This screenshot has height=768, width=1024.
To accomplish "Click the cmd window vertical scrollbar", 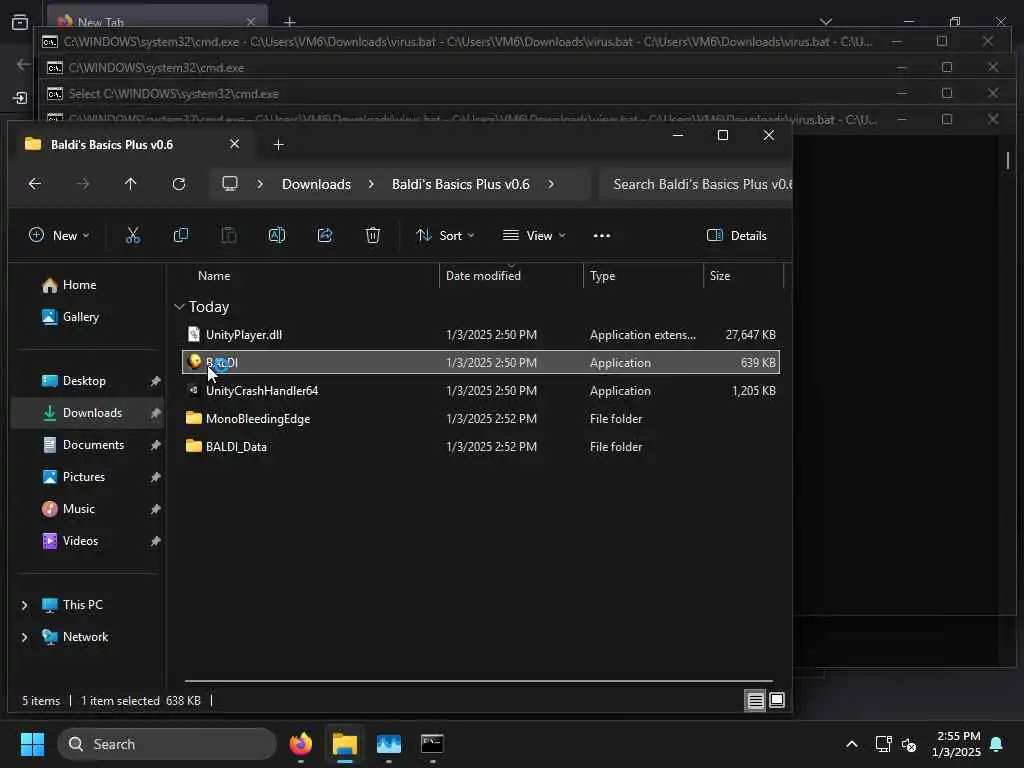I will pos(1008,160).
